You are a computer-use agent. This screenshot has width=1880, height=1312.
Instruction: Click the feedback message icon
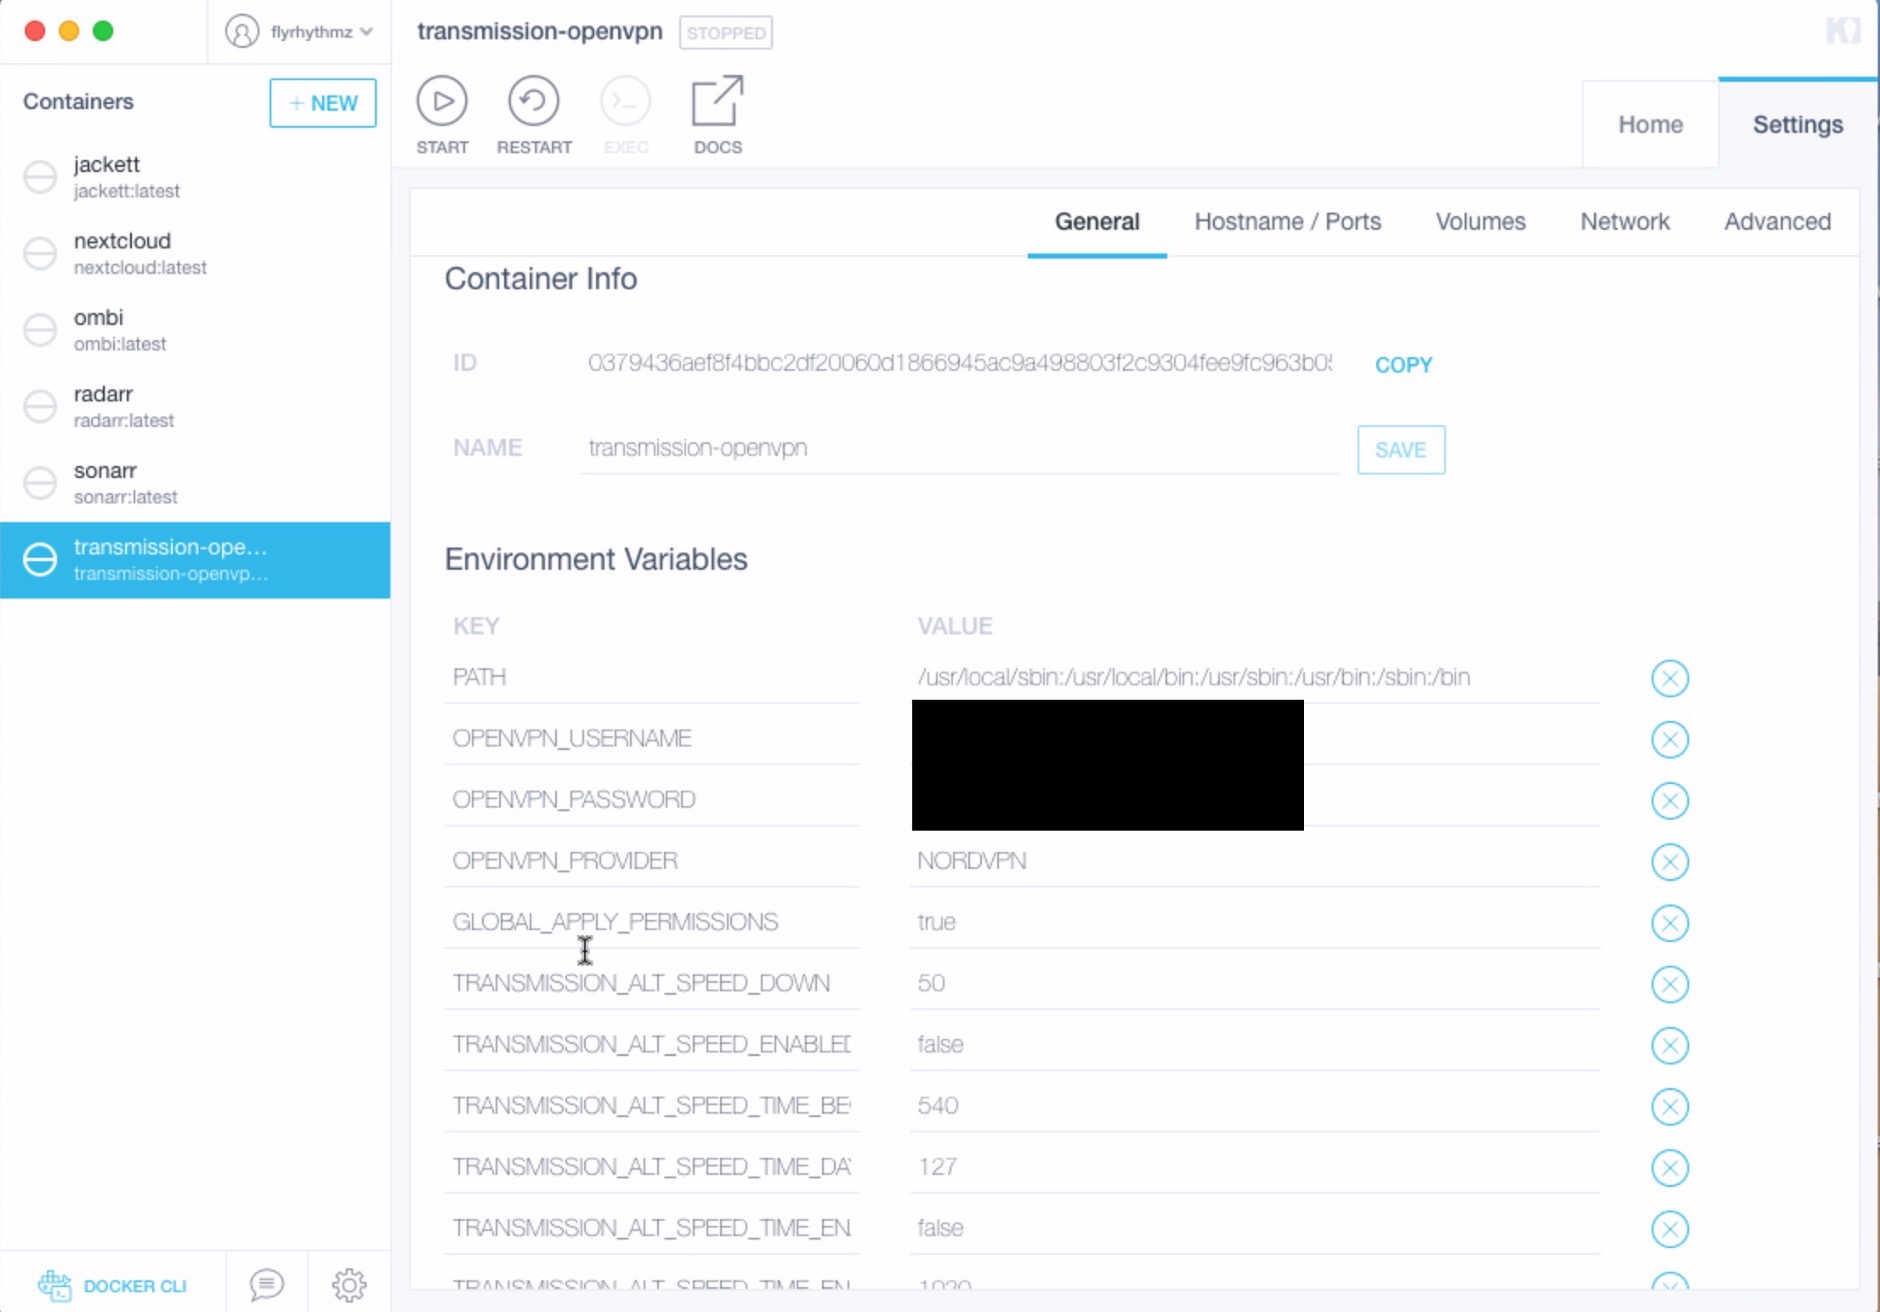(265, 1283)
